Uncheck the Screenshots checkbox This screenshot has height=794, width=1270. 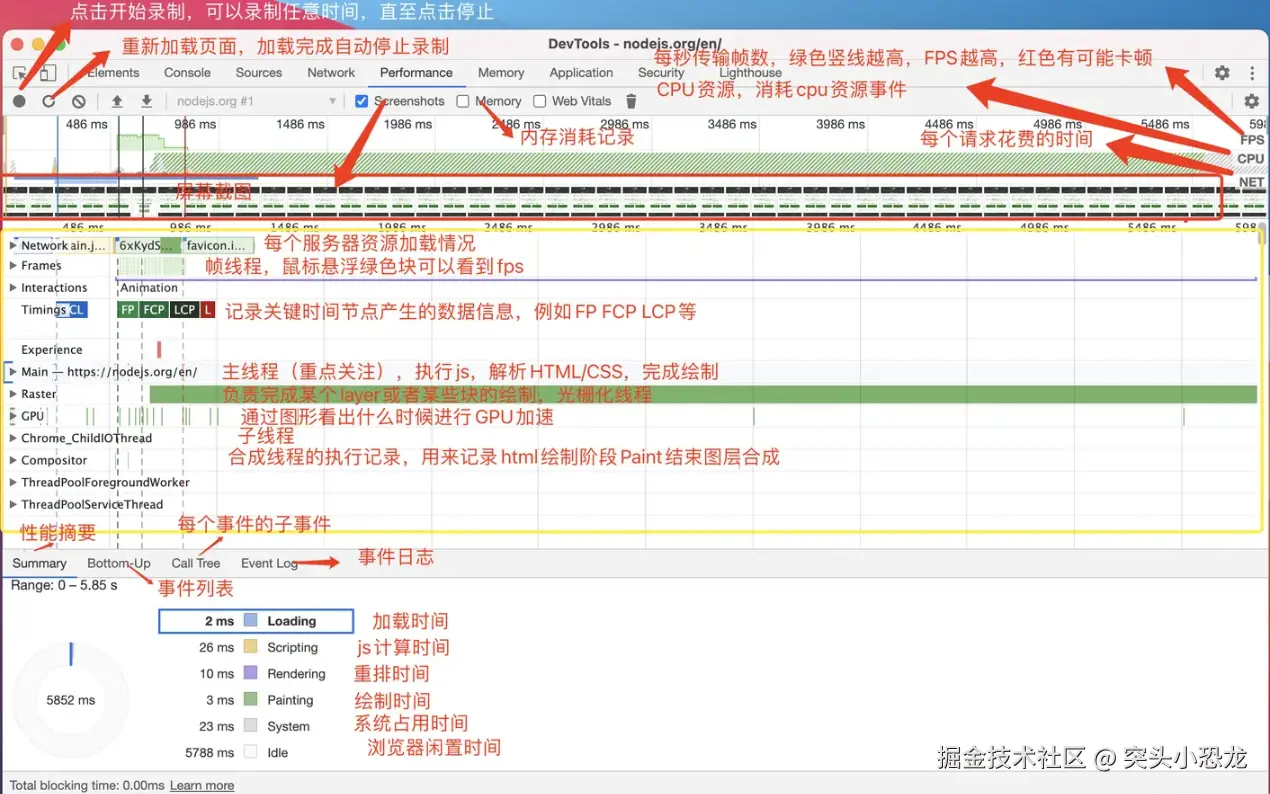(362, 101)
